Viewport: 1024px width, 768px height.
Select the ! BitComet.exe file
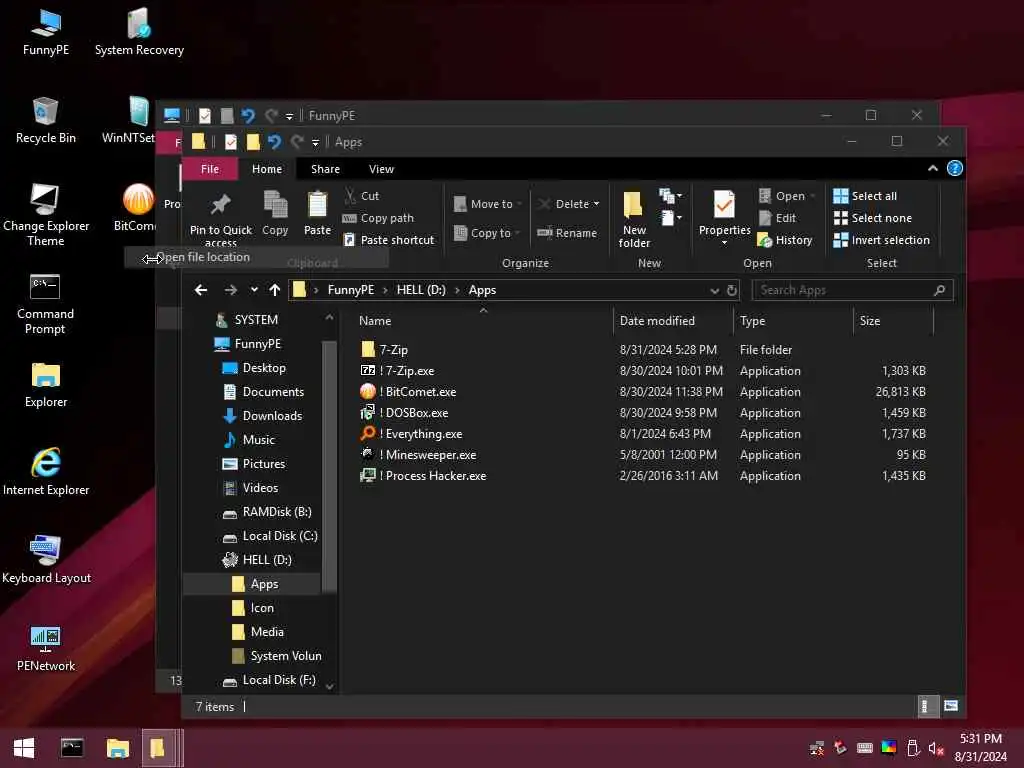click(x=408, y=392)
